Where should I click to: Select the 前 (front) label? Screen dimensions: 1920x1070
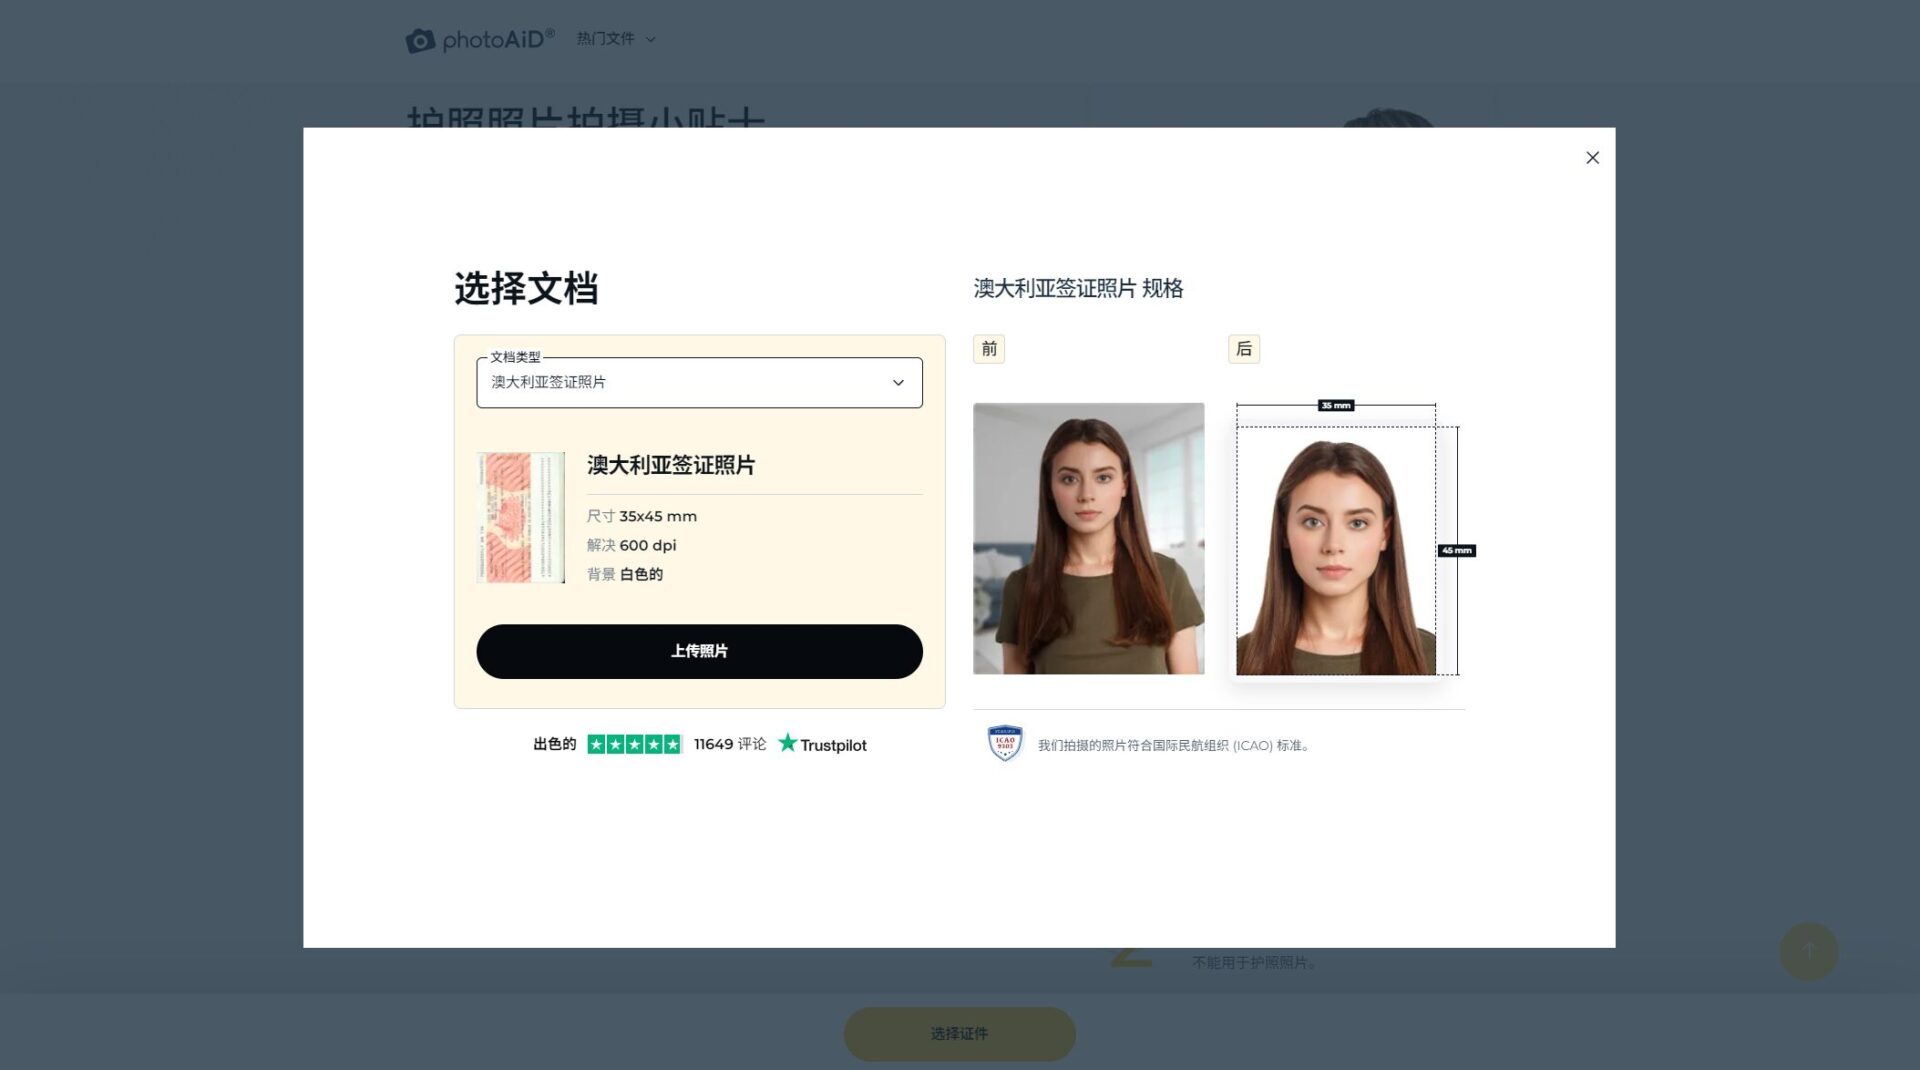point(988,349)
